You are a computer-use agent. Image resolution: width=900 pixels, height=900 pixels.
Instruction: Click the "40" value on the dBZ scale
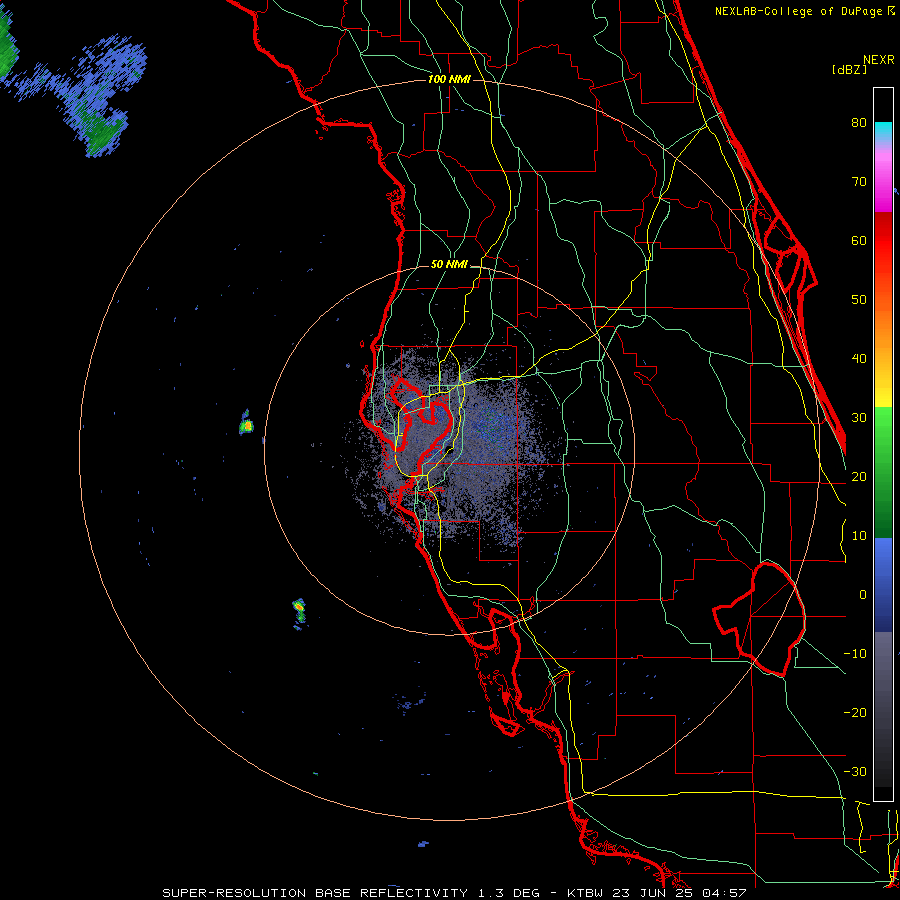click(859, 359)
